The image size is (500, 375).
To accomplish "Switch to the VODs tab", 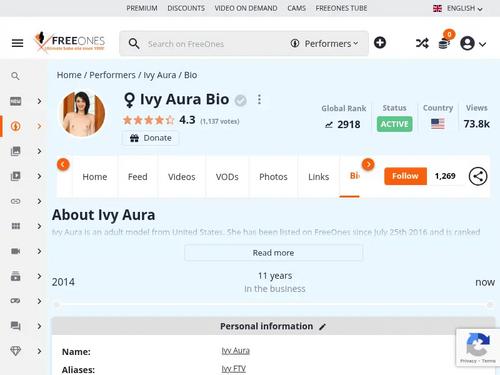I will coord(227,177).
